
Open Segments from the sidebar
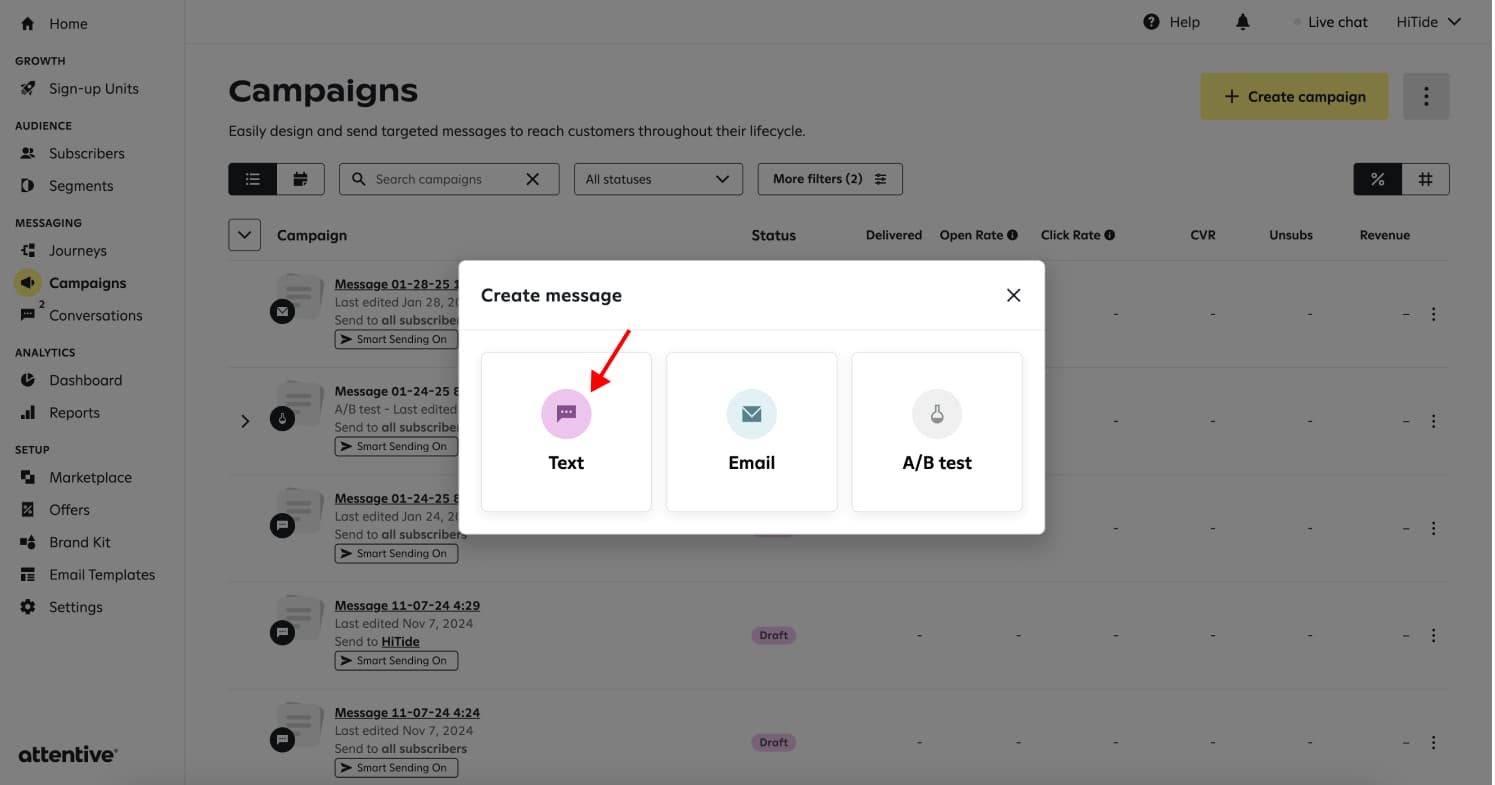coord(80,186)
